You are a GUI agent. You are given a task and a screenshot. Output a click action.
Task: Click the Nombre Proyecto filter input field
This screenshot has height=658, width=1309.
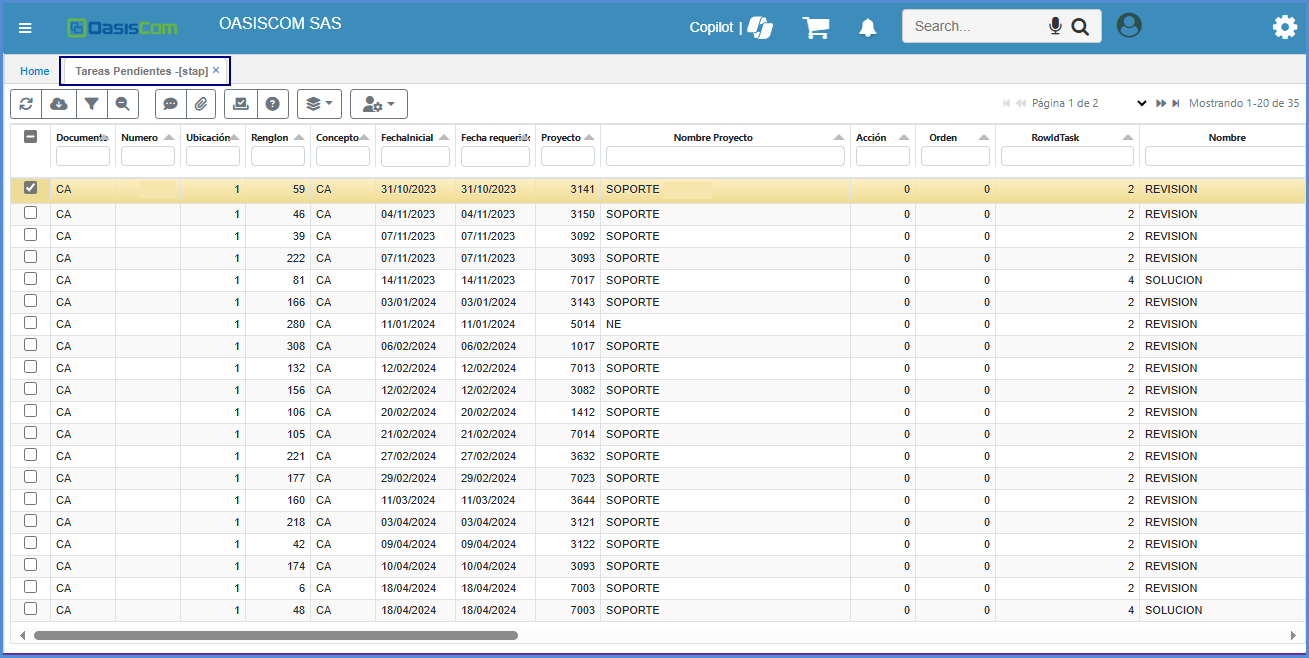[725, 156]
